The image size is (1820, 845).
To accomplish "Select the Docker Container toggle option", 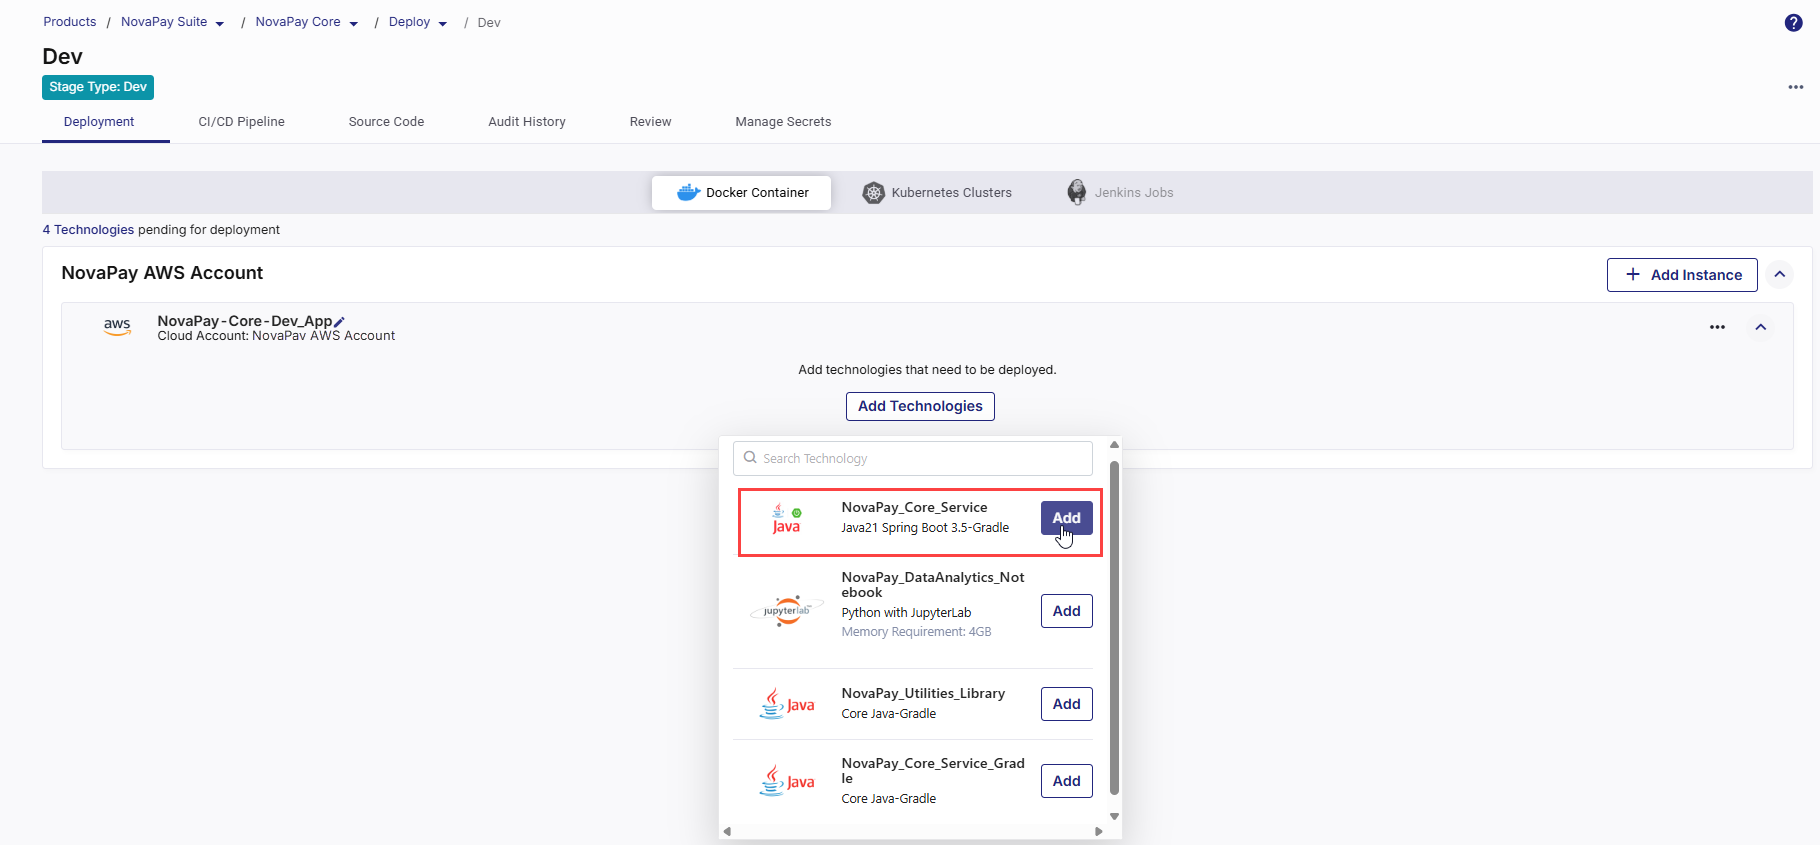I will (x=741, y=193).
